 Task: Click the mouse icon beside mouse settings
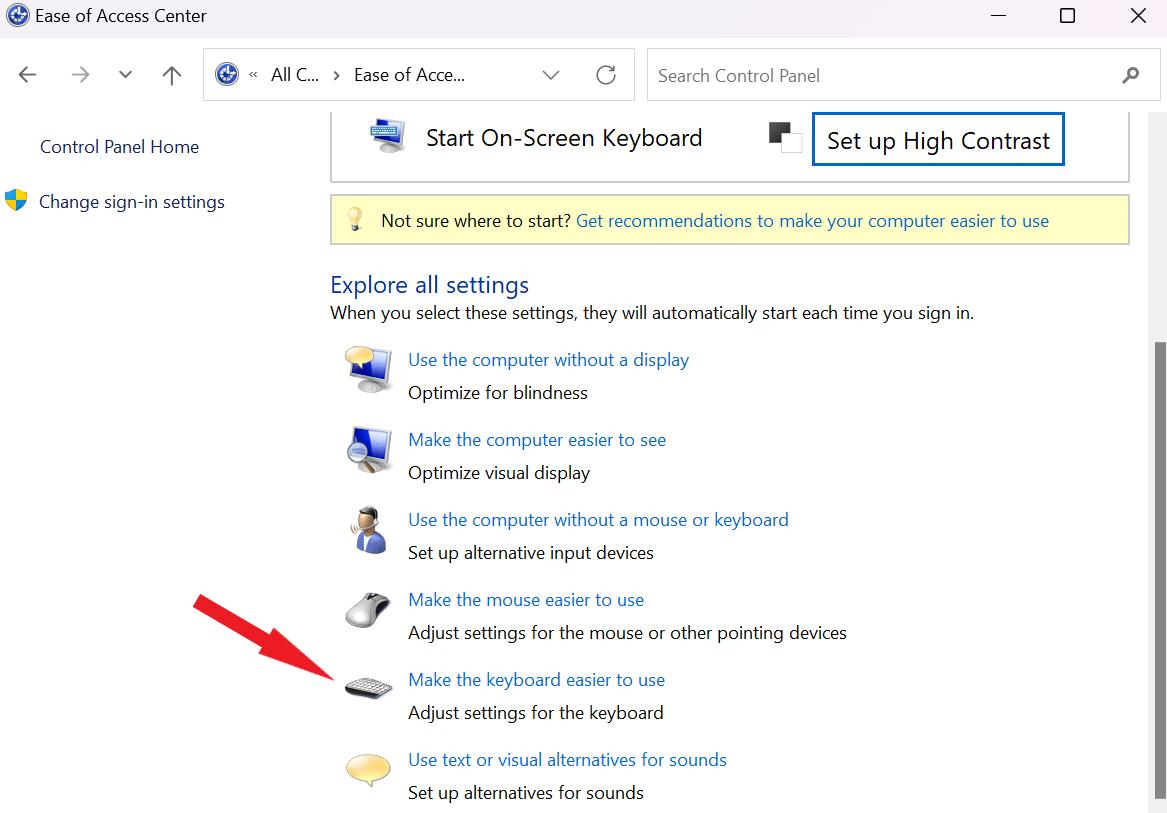tap(368, 611)
